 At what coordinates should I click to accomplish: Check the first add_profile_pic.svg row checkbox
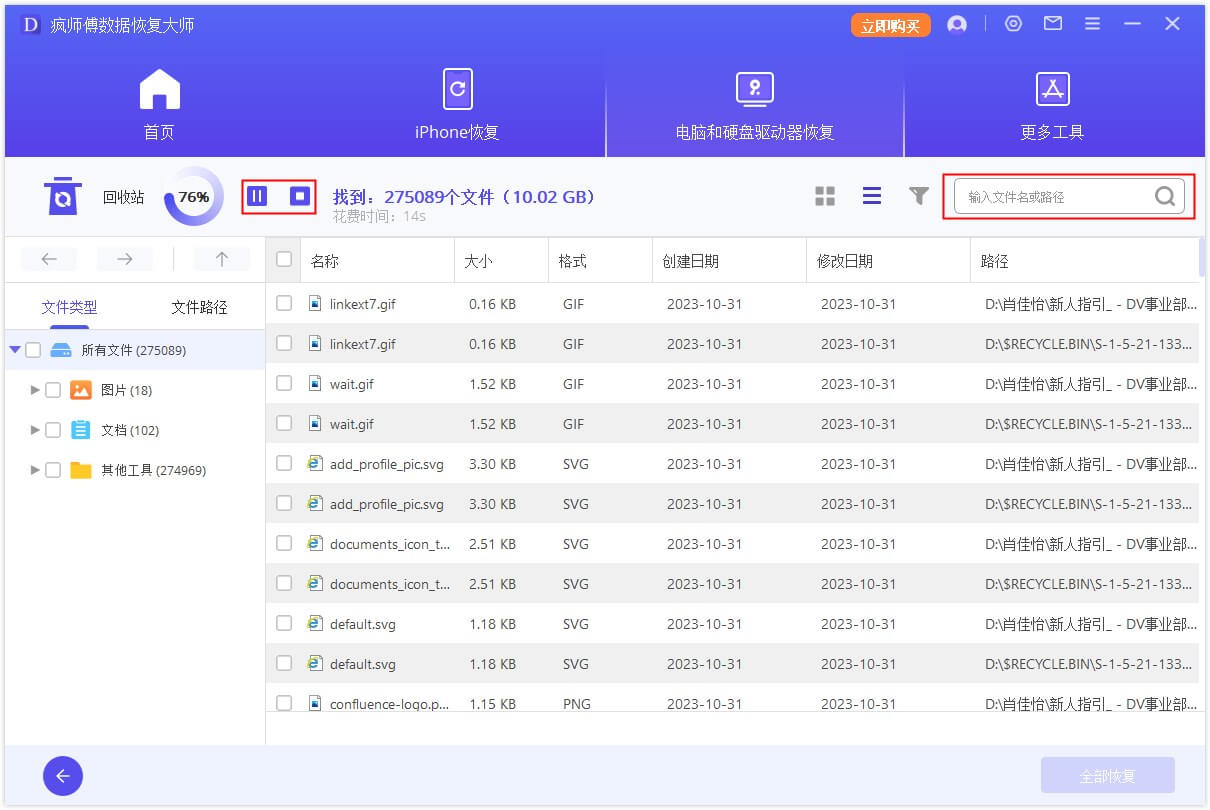click(284, 463)
